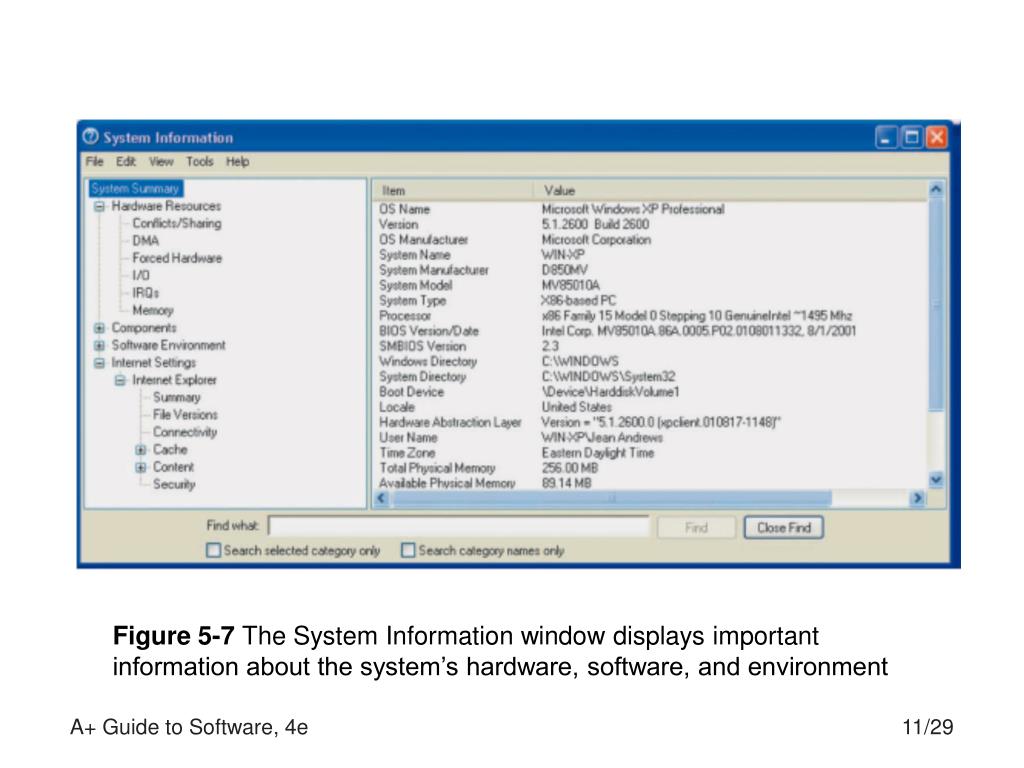
Task: Expand the Cache node
Action: pos(140,450)
